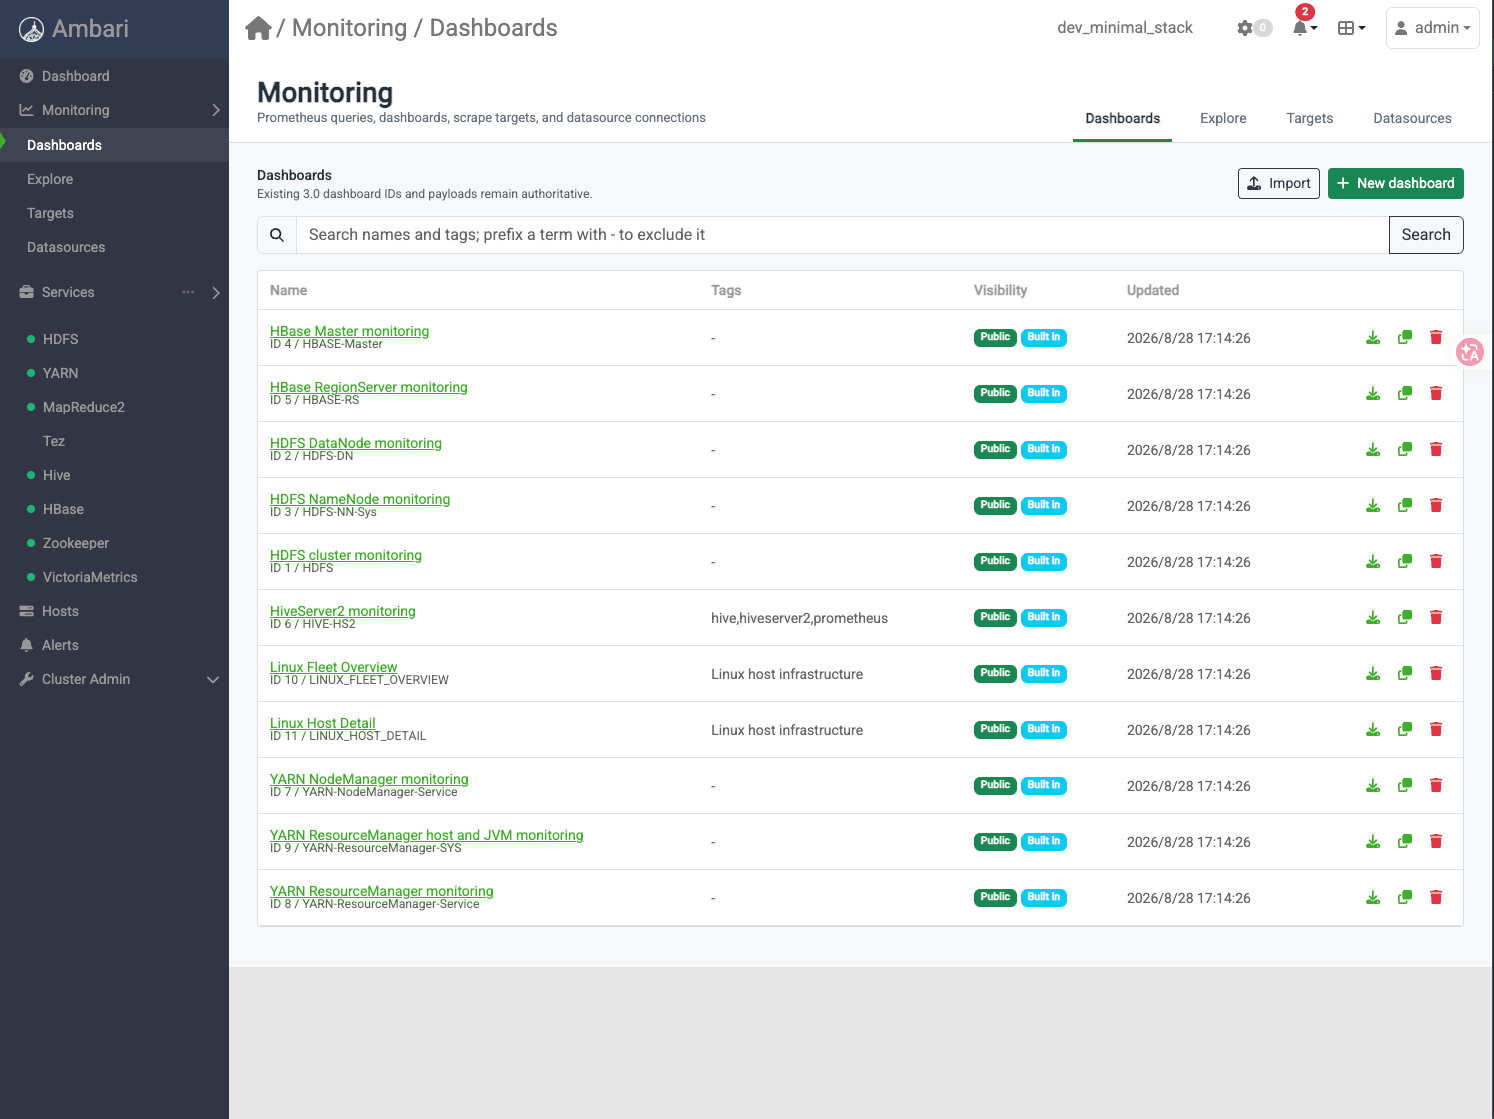Open the grid views dropdown icon
Viewport: 1494px width, 1119px height.
click(x=1351, y=28)
